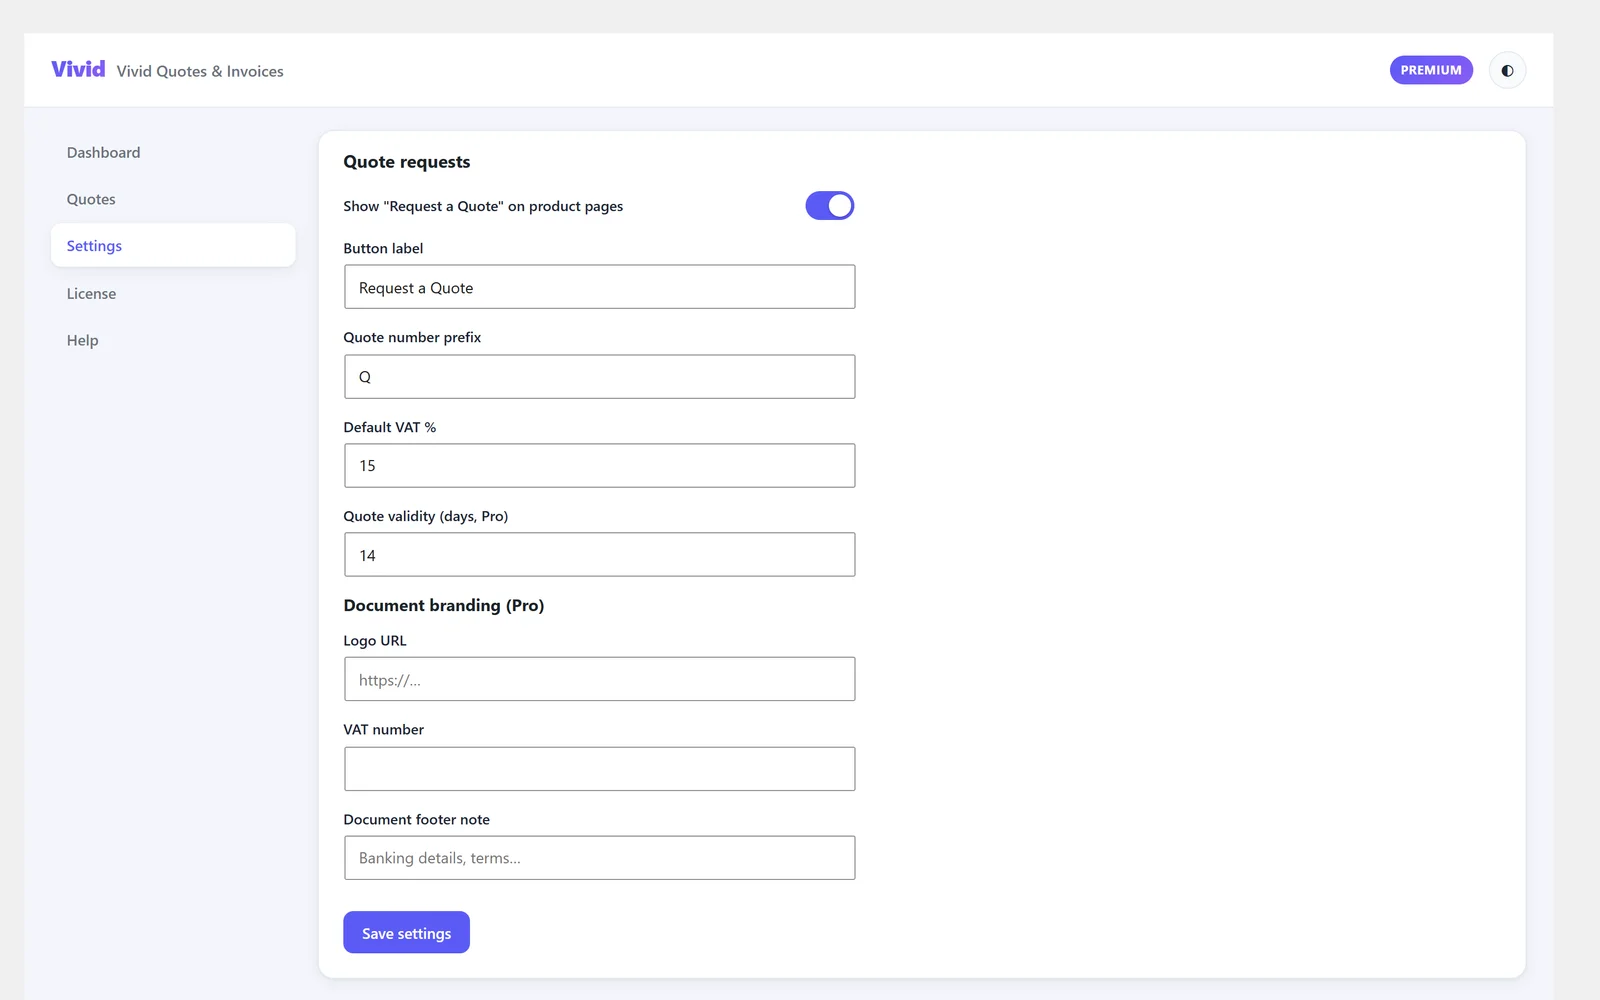Select the Quote validity days field
This screenshot has width=1600, height=1000.
[x=600, y=555]
